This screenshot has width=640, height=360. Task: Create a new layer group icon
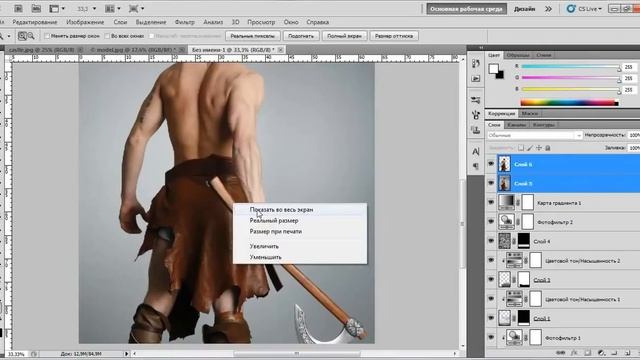[x=614, y=353]
